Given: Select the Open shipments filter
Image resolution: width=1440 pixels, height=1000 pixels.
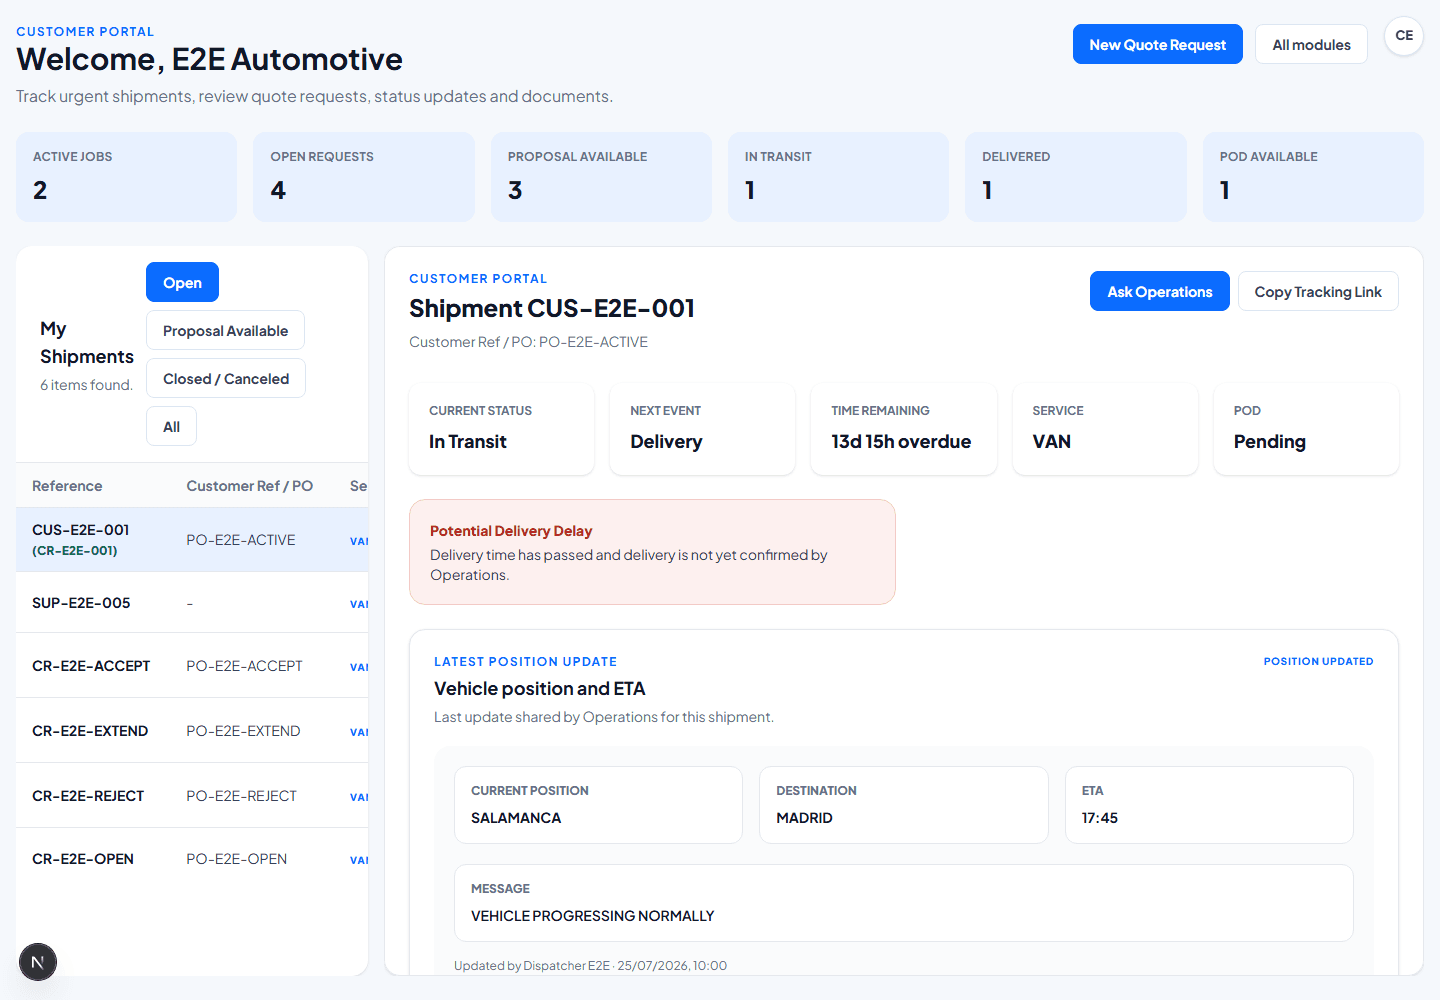Looking at the screenshot, I should (x=182, y=282).
